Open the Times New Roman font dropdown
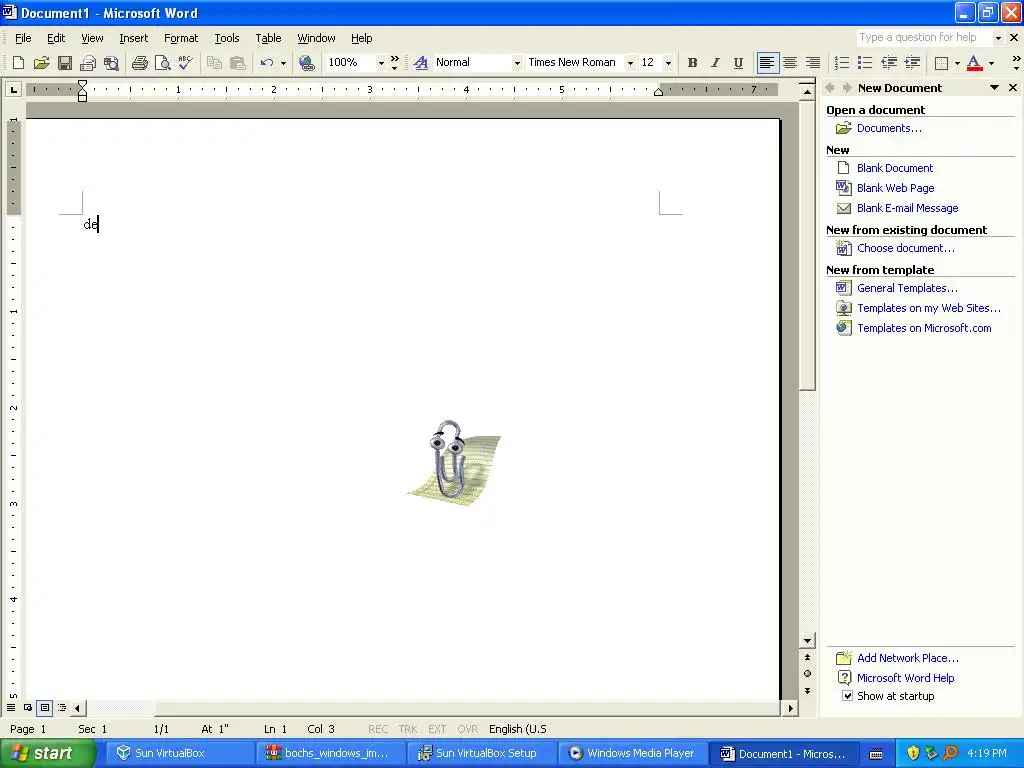1024x768 pixels. click(x=630, y=63)
